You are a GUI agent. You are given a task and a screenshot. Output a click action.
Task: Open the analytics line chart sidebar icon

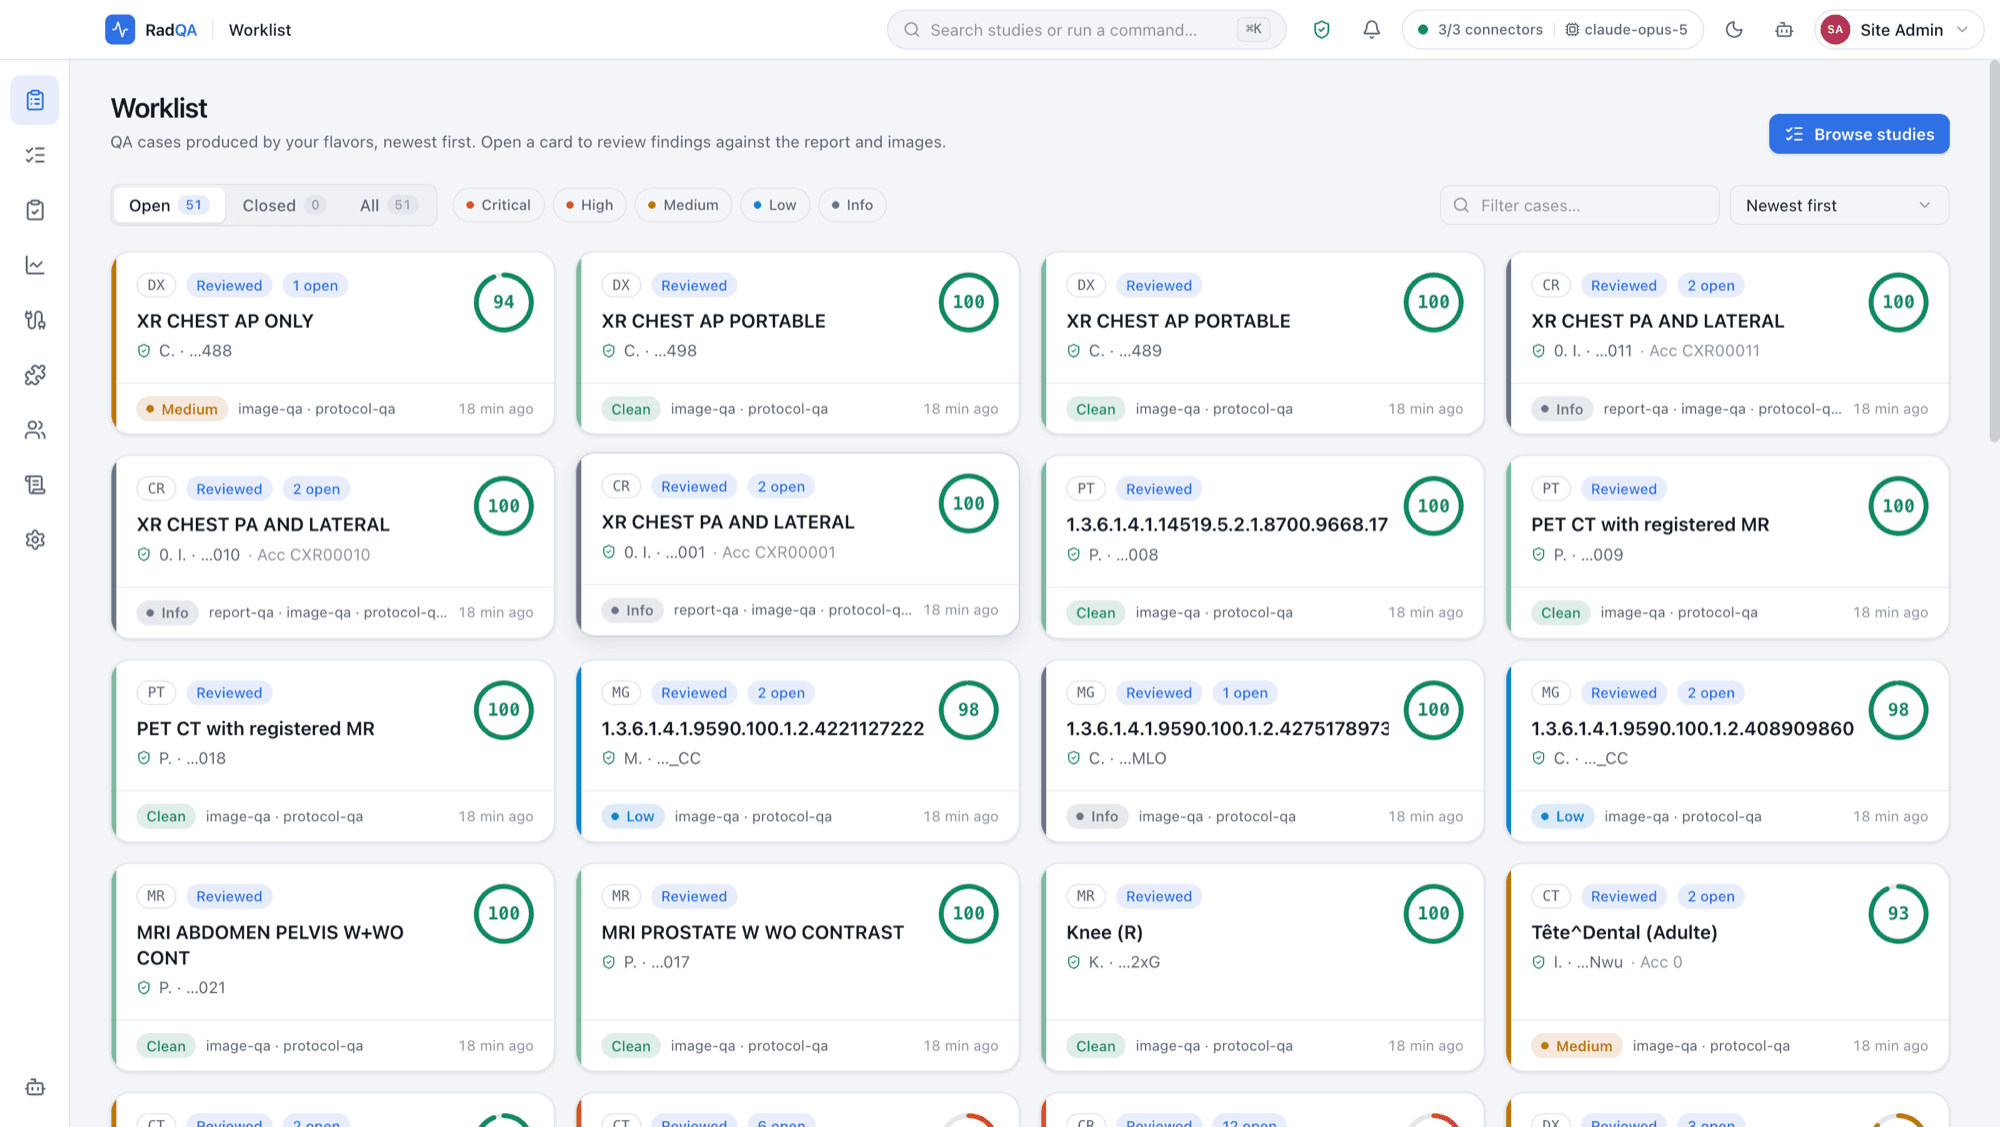click(x=35, y=265)
